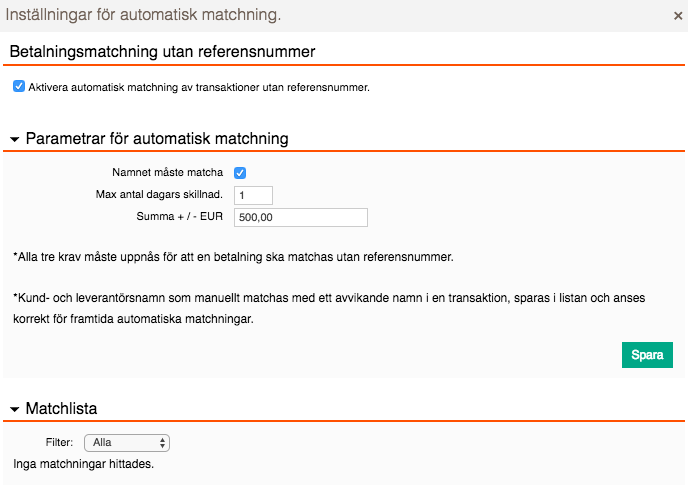Click the Filter dropdown's up-down arrows
Image resolution: width=688 pixels, height=487 pixels.
coord(162,443)
